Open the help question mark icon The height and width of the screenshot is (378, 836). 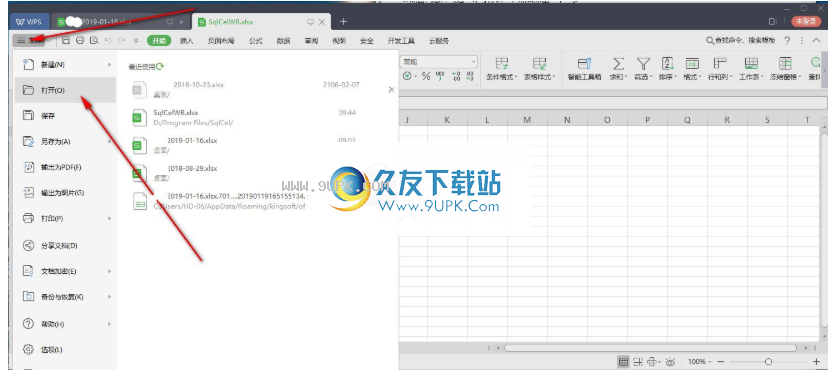[787, 41]
